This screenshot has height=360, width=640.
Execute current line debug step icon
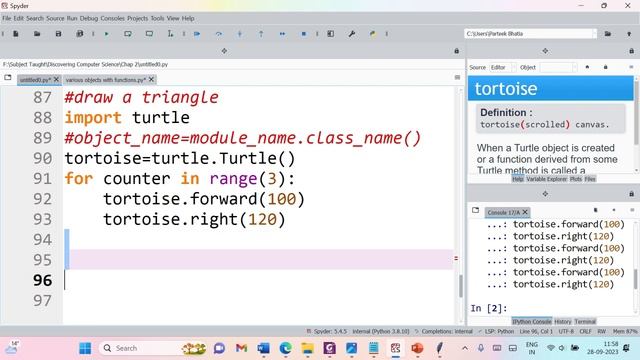coord(219,34)
